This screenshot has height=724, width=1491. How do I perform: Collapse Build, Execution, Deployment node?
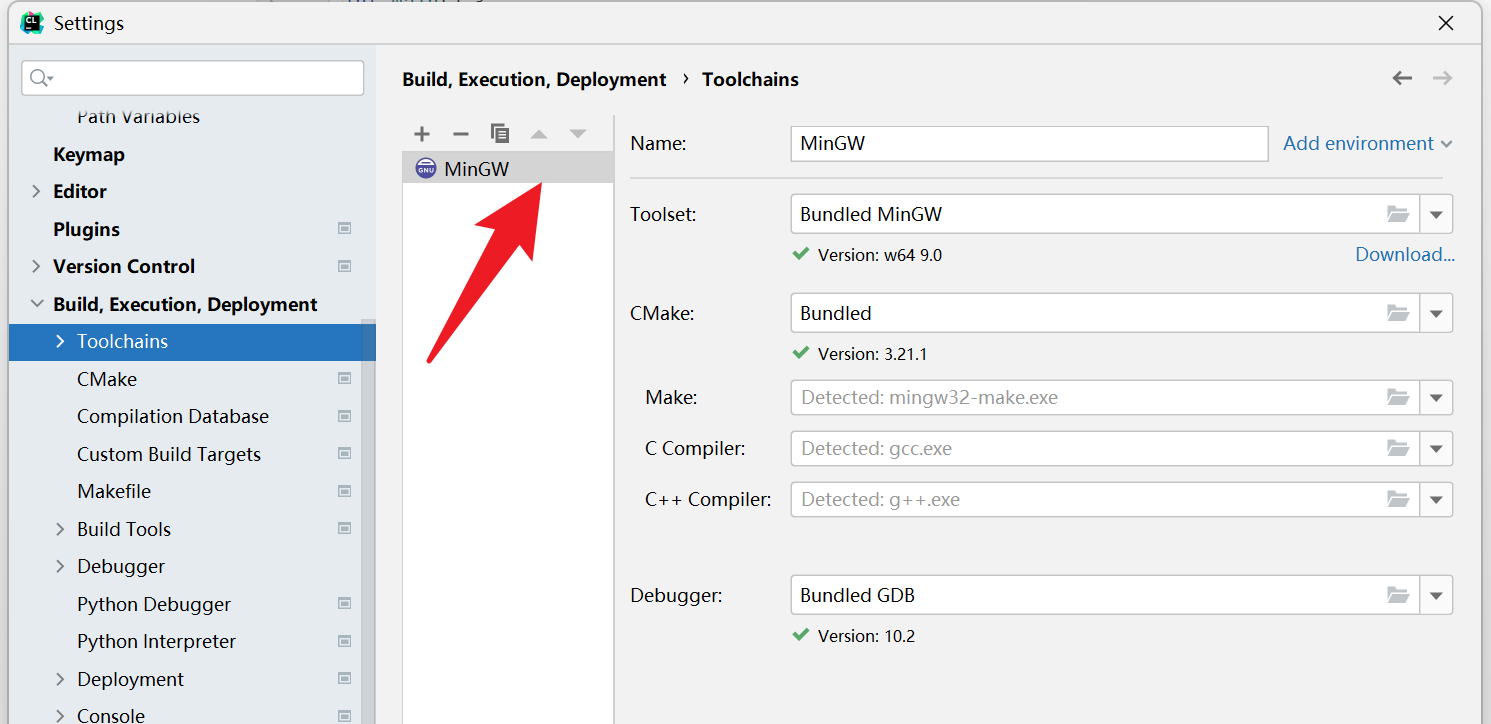point(37,304)
